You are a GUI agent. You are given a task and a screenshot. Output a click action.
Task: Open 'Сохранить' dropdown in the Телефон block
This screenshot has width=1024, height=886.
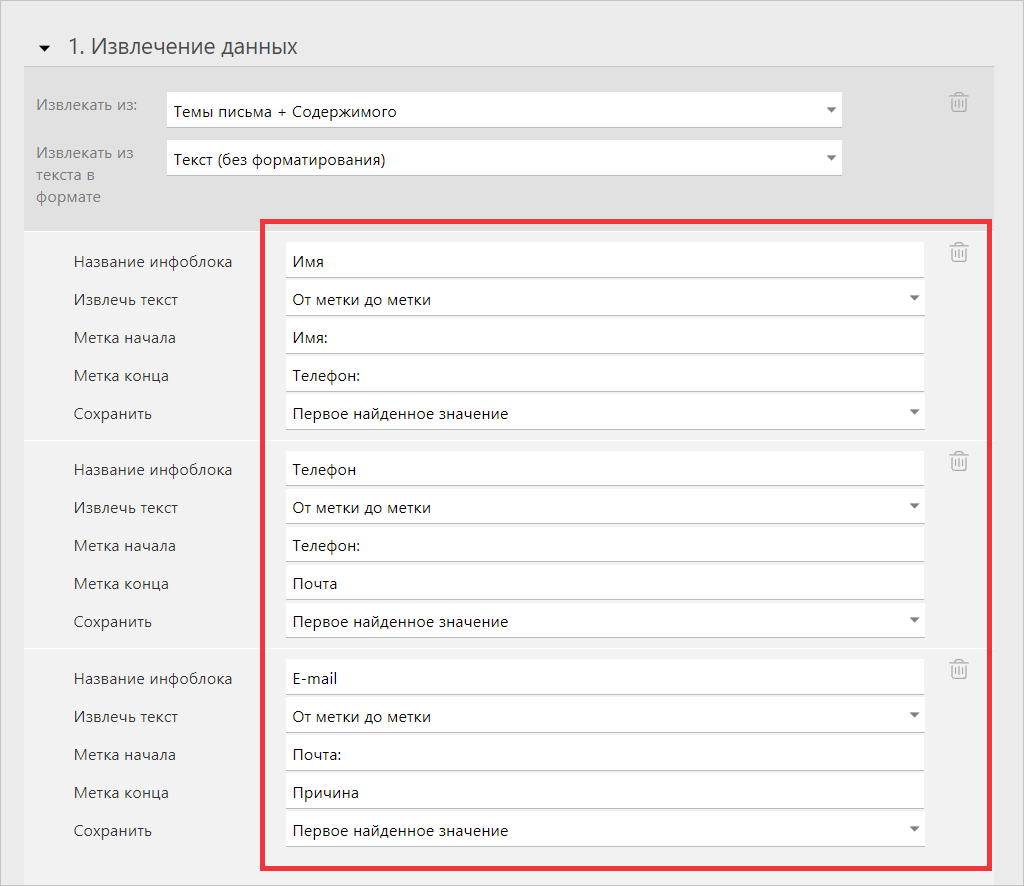pyautogui.click(x=605, y=620)
